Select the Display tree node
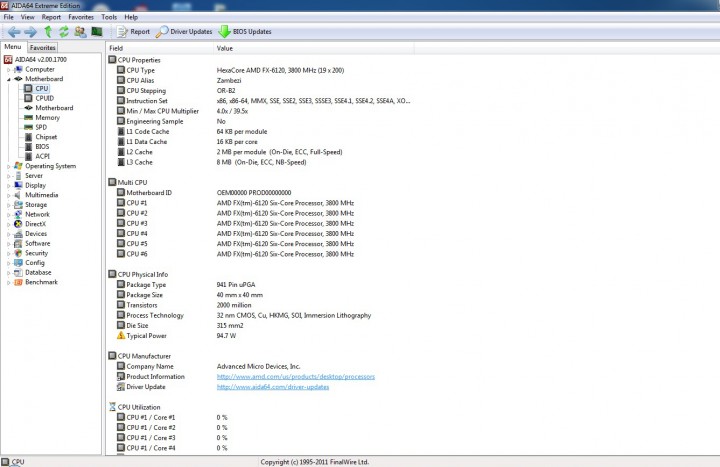 [x=30, y=185]
